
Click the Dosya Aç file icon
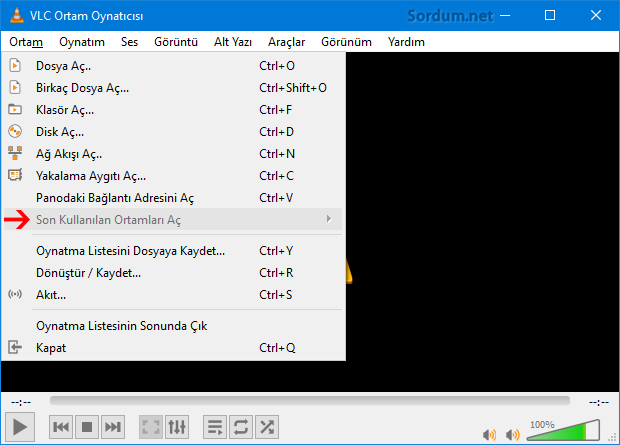coord(15,65)
